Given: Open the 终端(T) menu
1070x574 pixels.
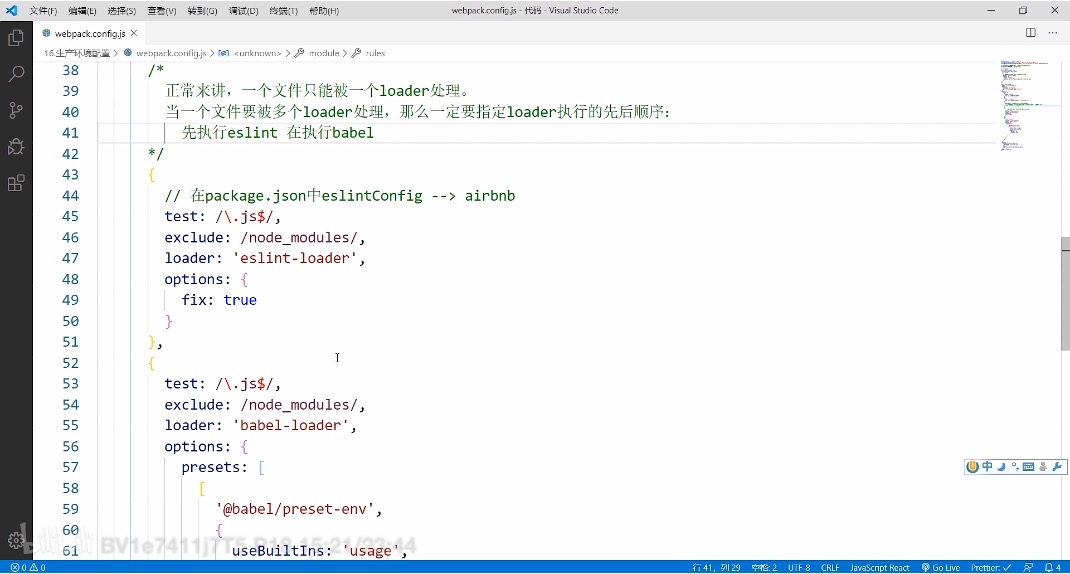Looking at the screenshot, I should coord(283,11).
